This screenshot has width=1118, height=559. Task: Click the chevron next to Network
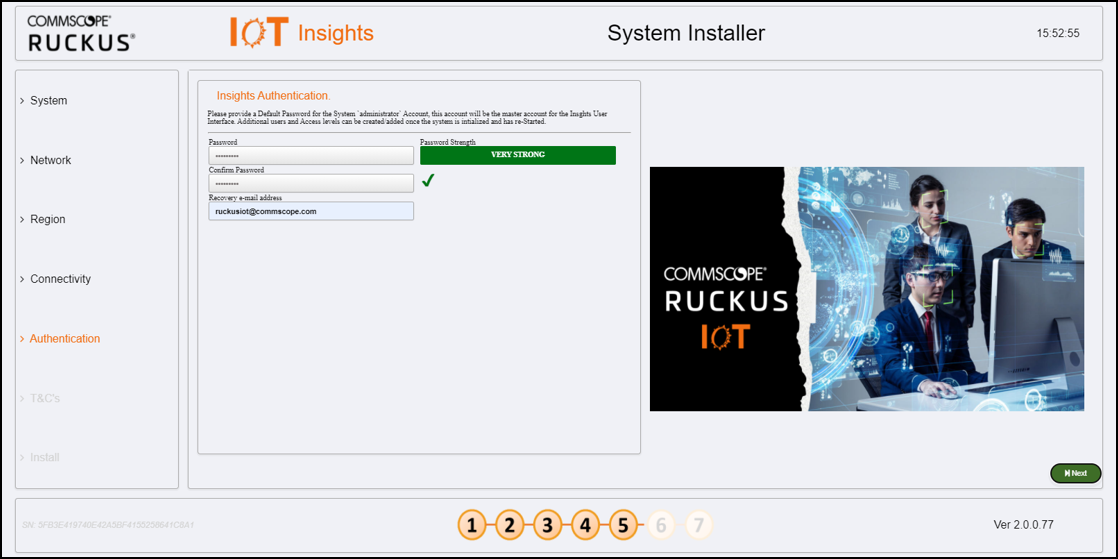click(x=22, y=160)
